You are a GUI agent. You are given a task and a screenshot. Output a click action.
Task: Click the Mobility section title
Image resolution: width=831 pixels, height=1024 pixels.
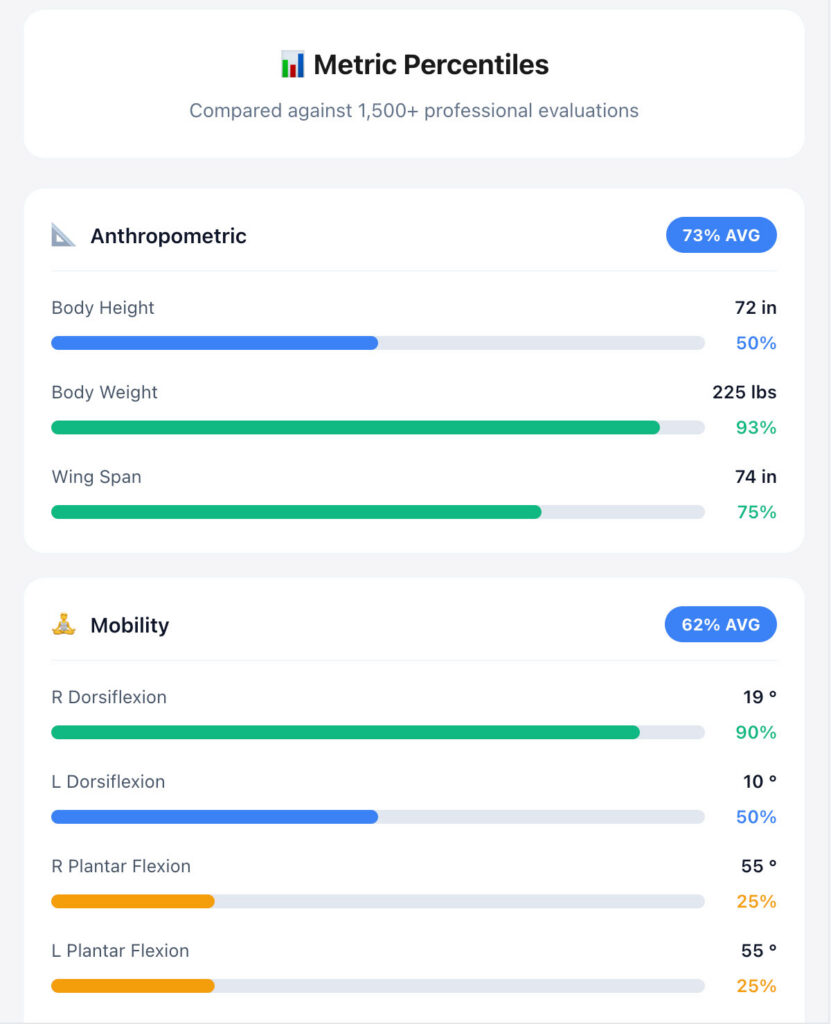coord(130,625)
